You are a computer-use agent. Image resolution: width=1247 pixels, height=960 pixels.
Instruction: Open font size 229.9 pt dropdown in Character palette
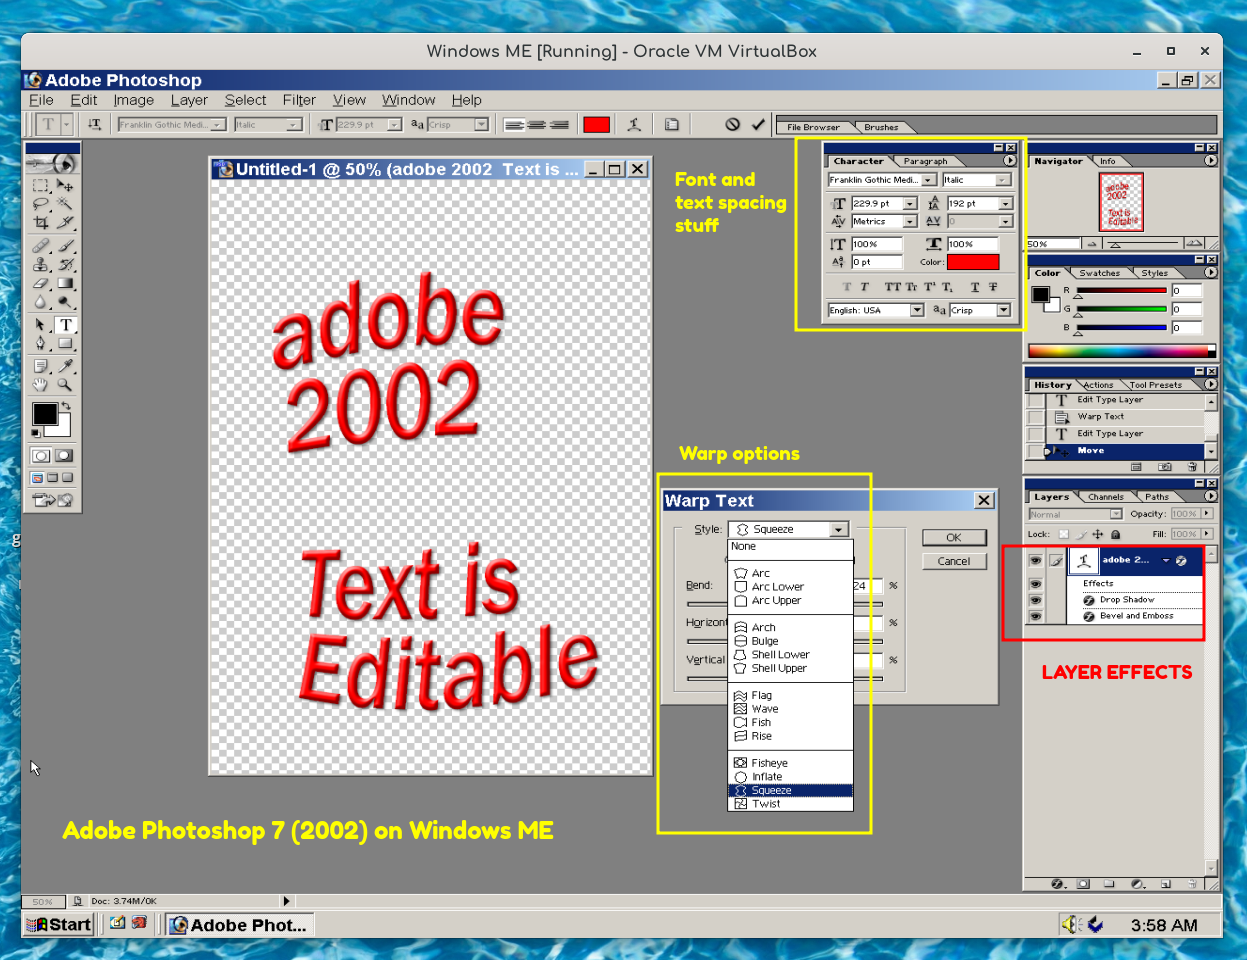click(x=910, y=204)
